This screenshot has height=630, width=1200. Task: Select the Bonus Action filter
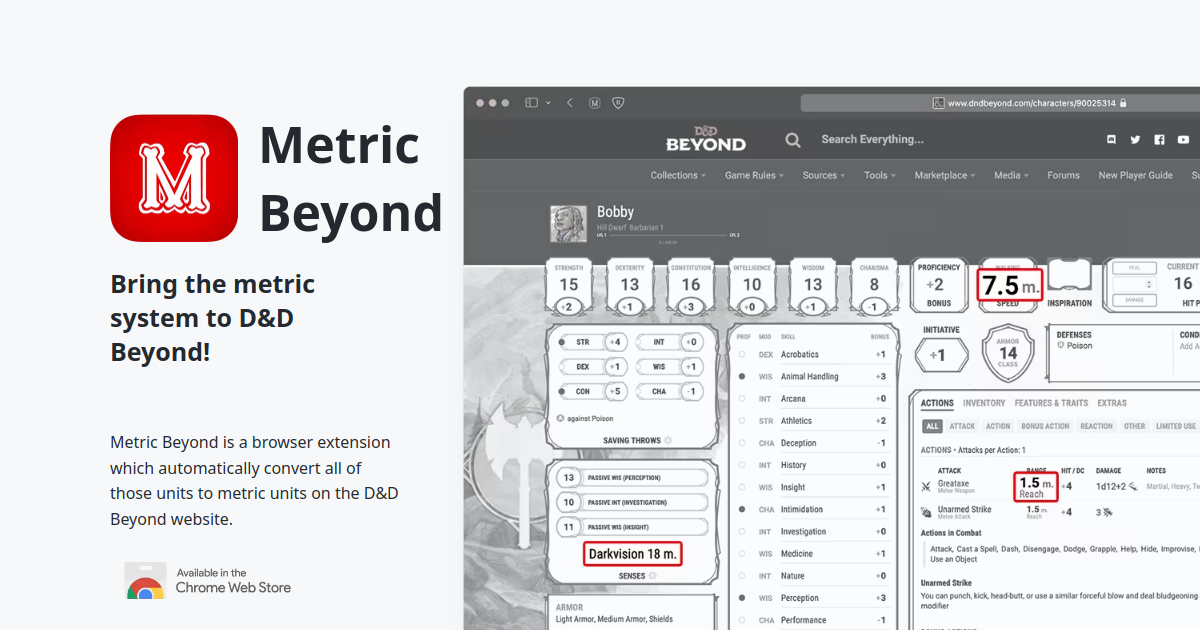click(1045, 426)
